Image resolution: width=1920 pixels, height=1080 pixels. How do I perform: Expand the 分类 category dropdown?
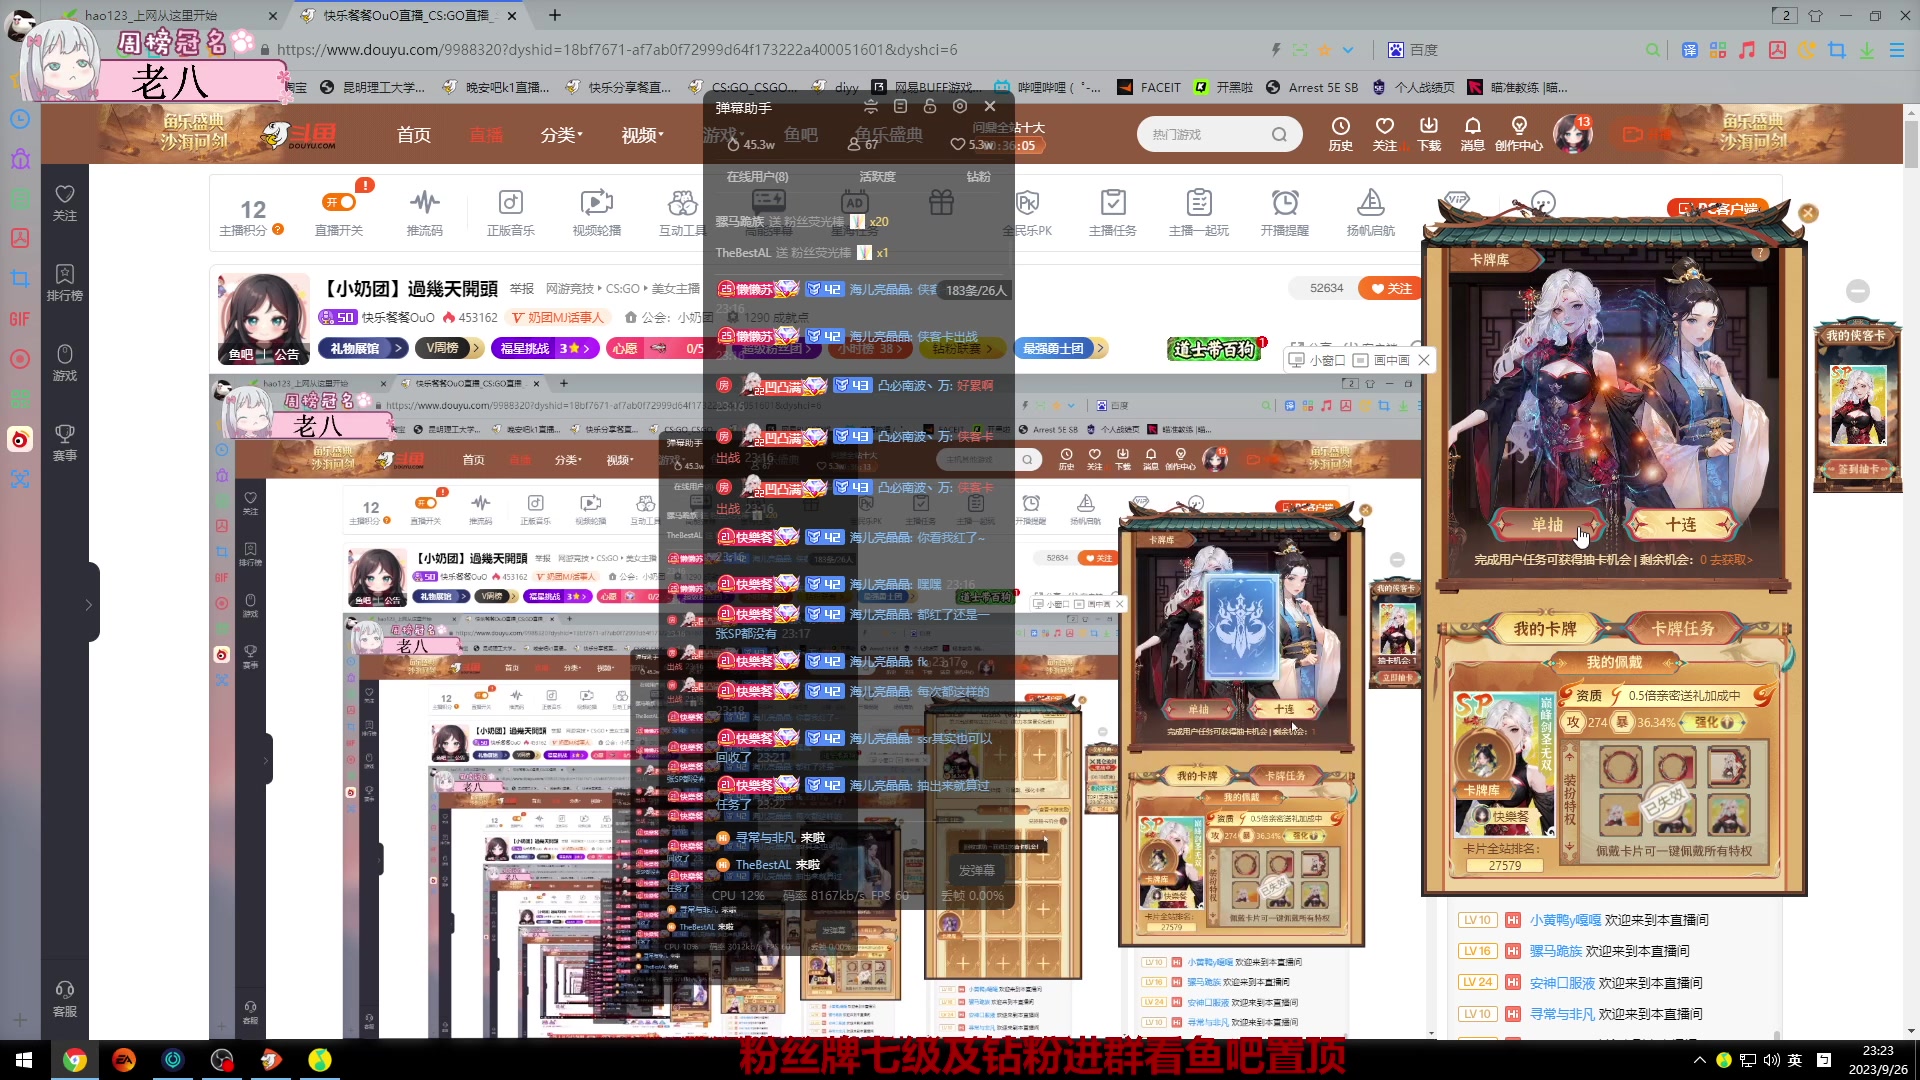point(561,134)
